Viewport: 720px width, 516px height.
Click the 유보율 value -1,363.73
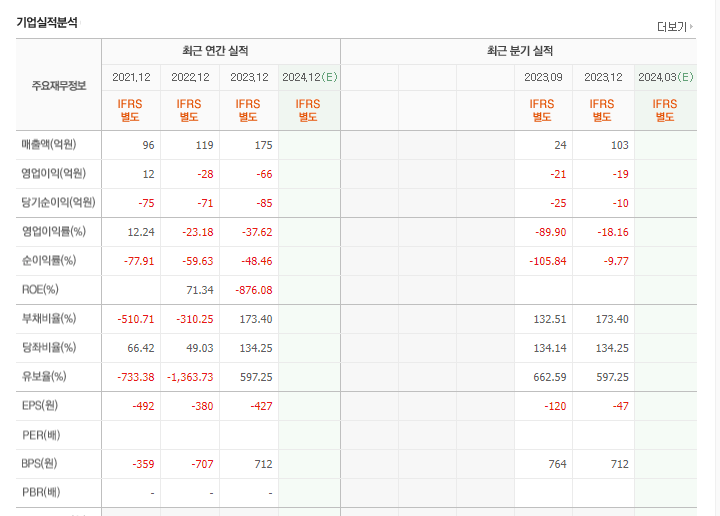coord(189,377)
